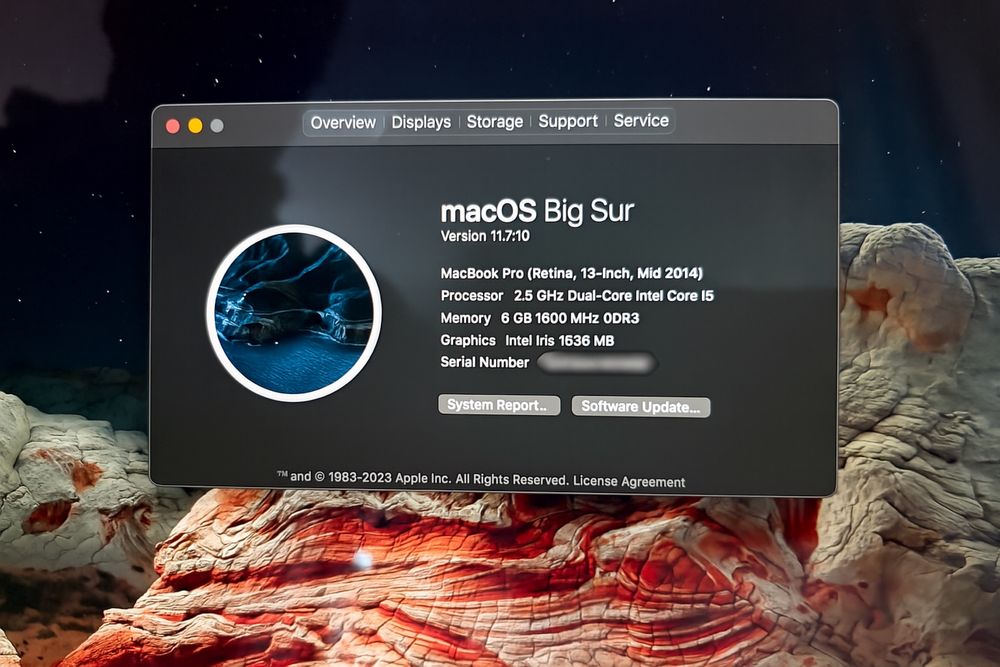Click the macOS Big Sur circular logo
The width and height of the screenshot is (1000, 667).
294,312
